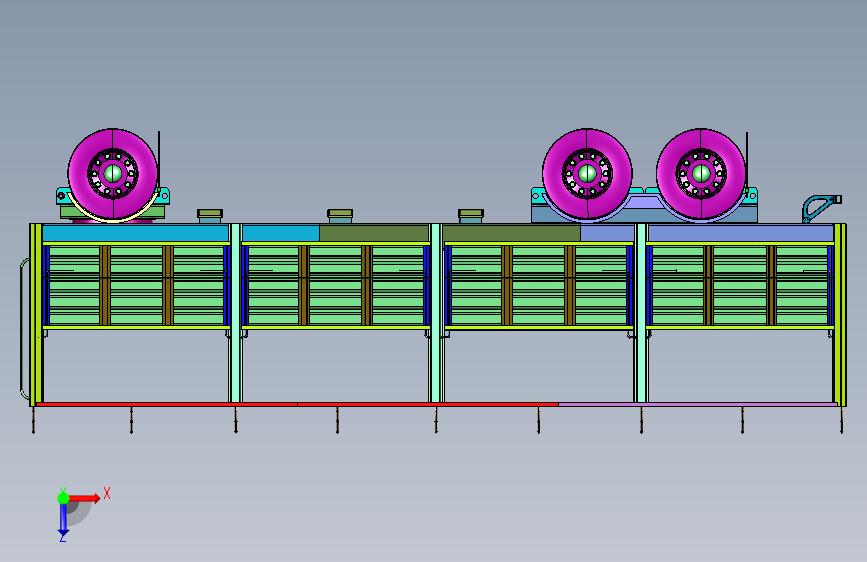Screen dimensions: 867x562
Task: Select the teal bracket at model's top right
Action: [822, 208]
